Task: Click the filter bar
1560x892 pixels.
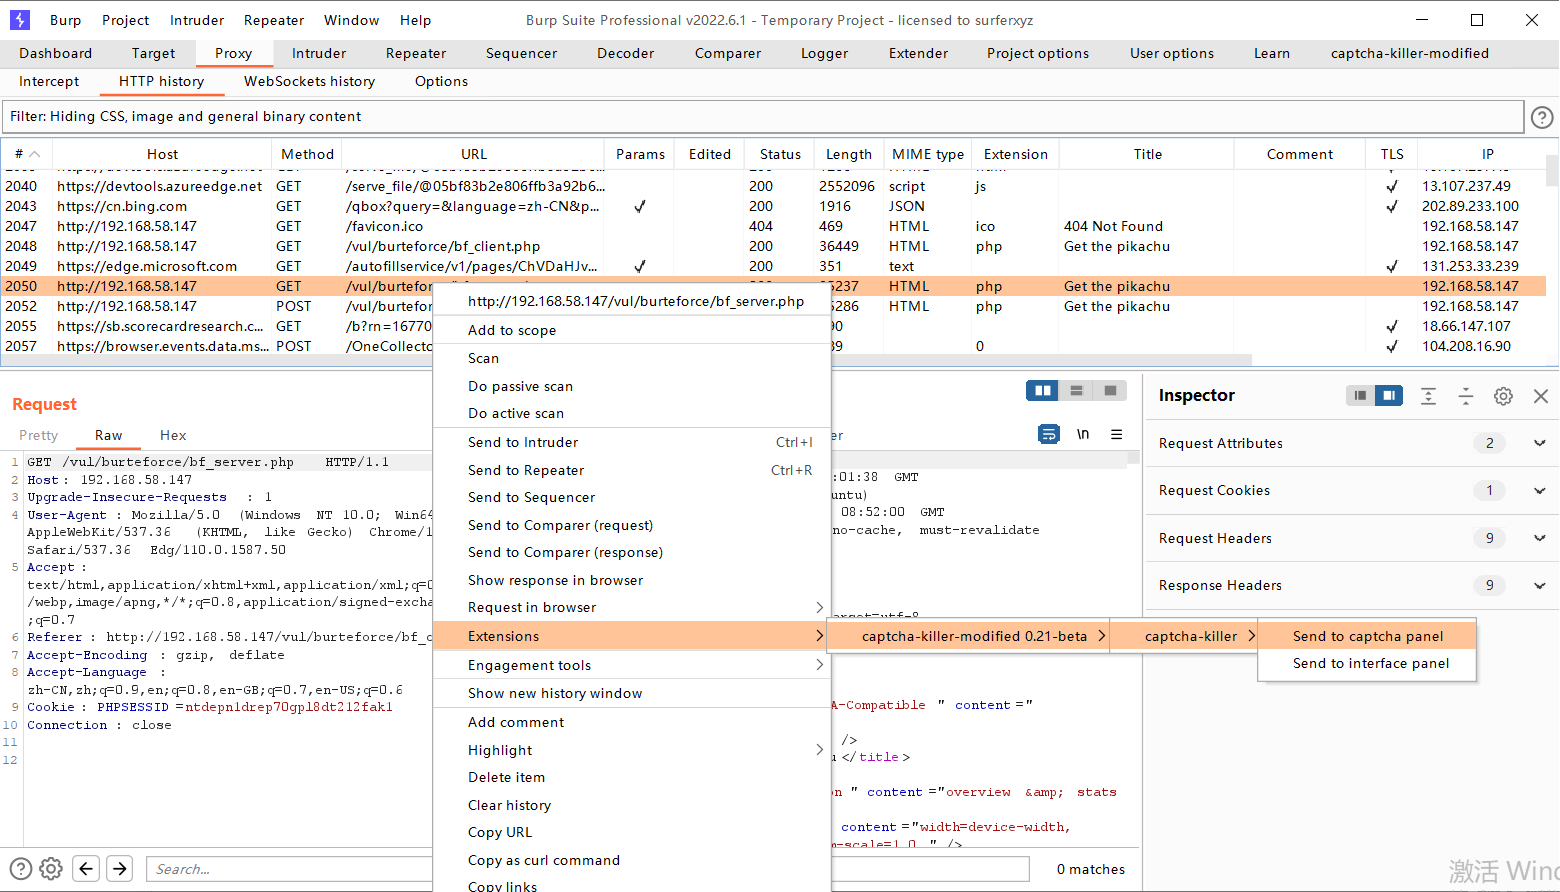Action: (x=764, y=116)
